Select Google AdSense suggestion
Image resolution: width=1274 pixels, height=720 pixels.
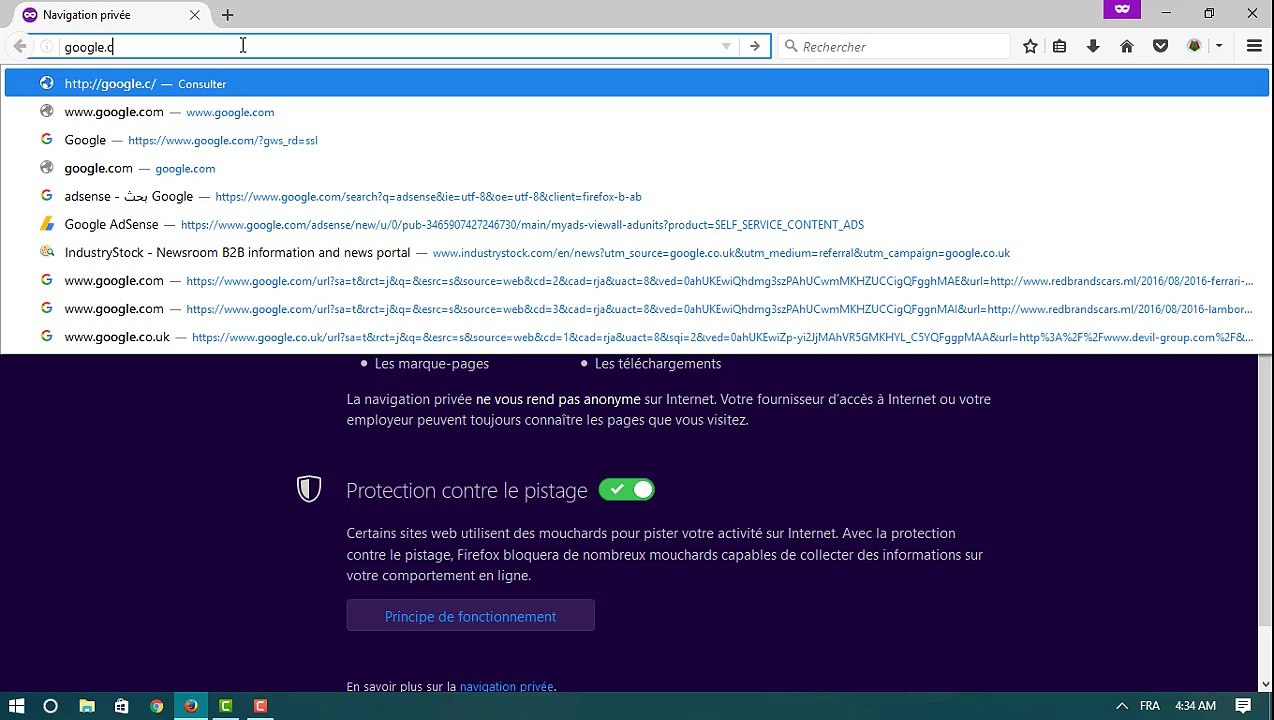pyautogui.click(x=637, y=224)
